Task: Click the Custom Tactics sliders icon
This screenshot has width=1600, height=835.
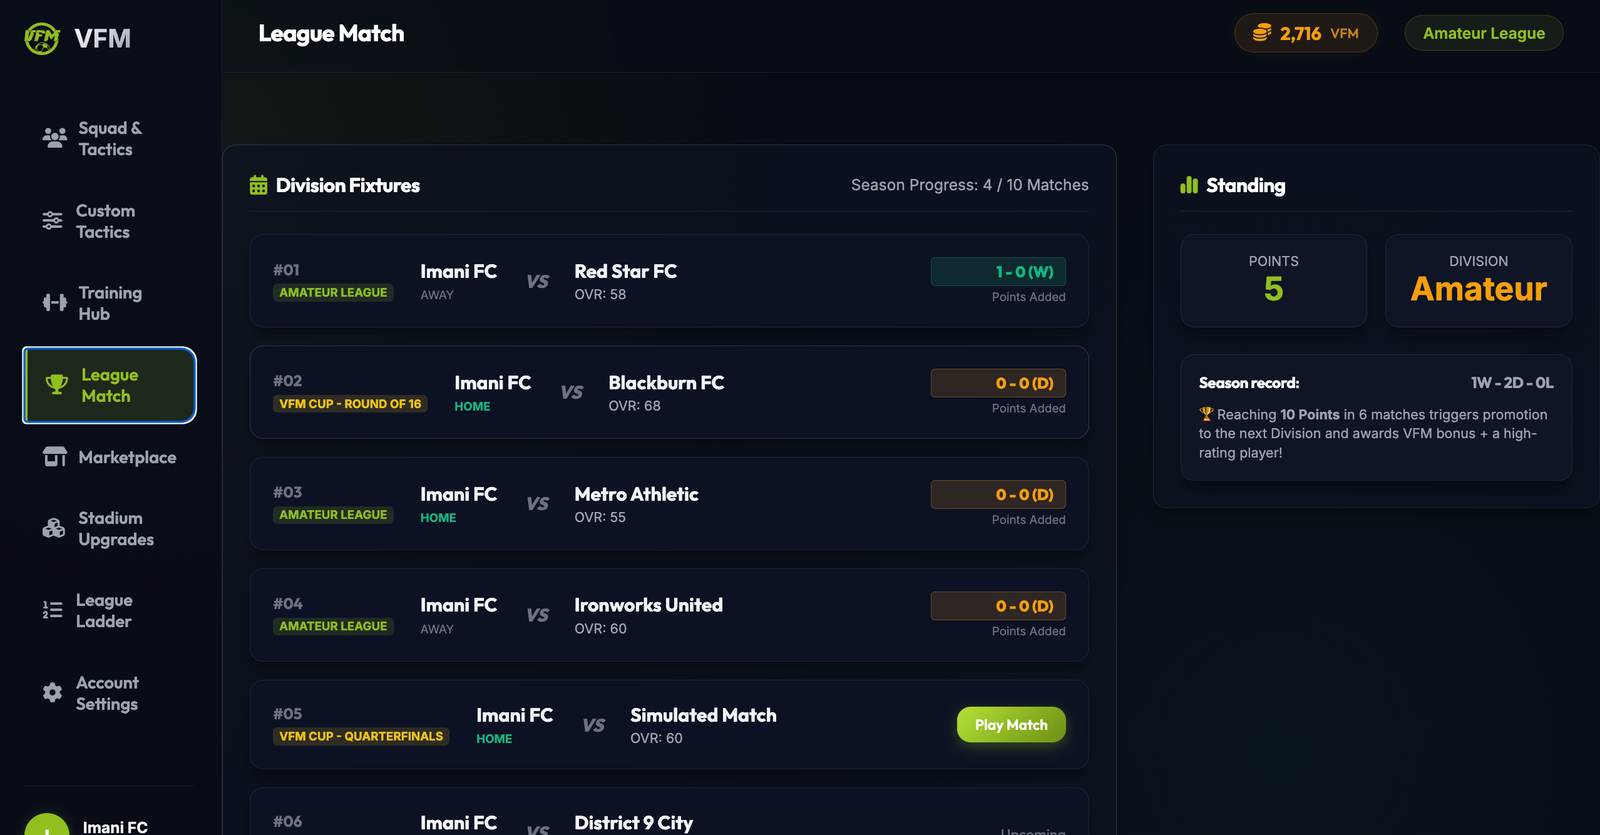Action: [x=52, y=221]
